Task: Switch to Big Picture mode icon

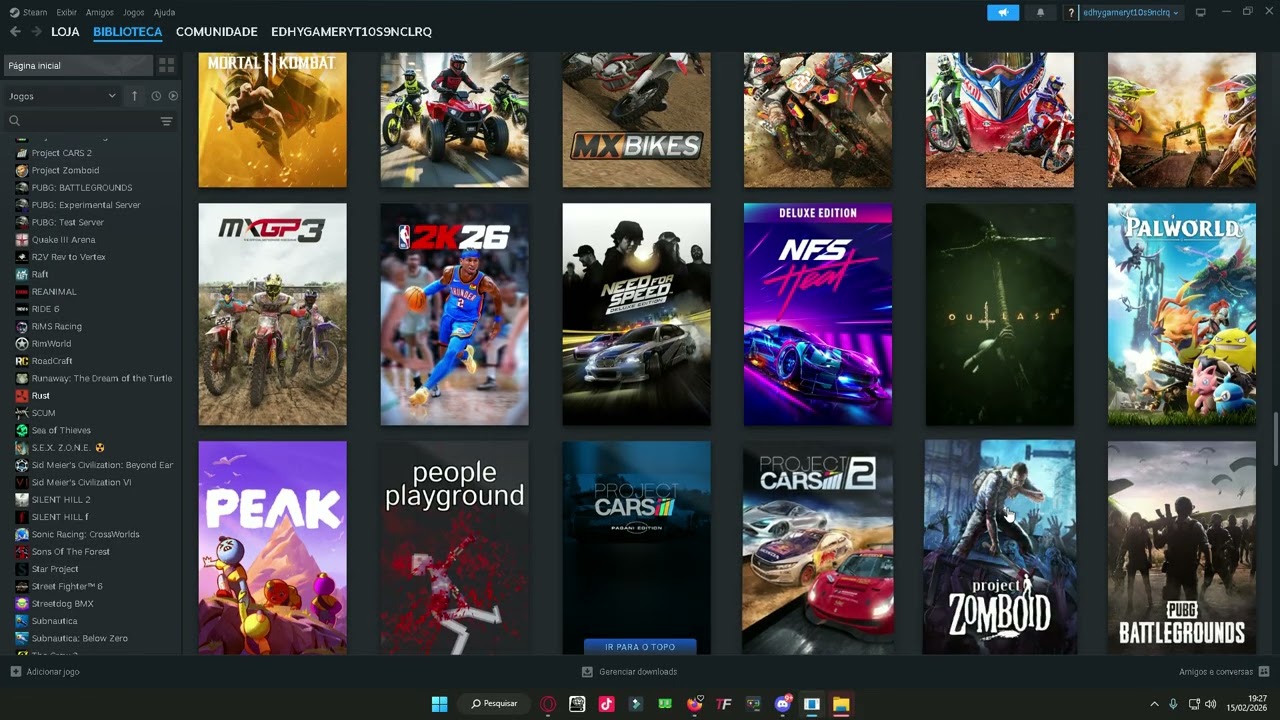Action: 1201,12
